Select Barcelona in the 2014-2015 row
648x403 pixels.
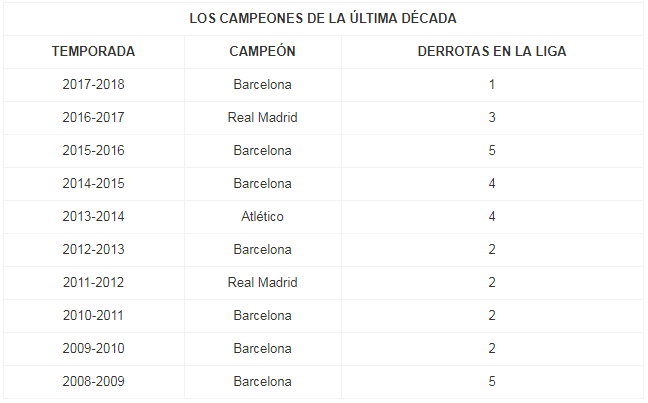pyautogui.click(x=262, y=184)
